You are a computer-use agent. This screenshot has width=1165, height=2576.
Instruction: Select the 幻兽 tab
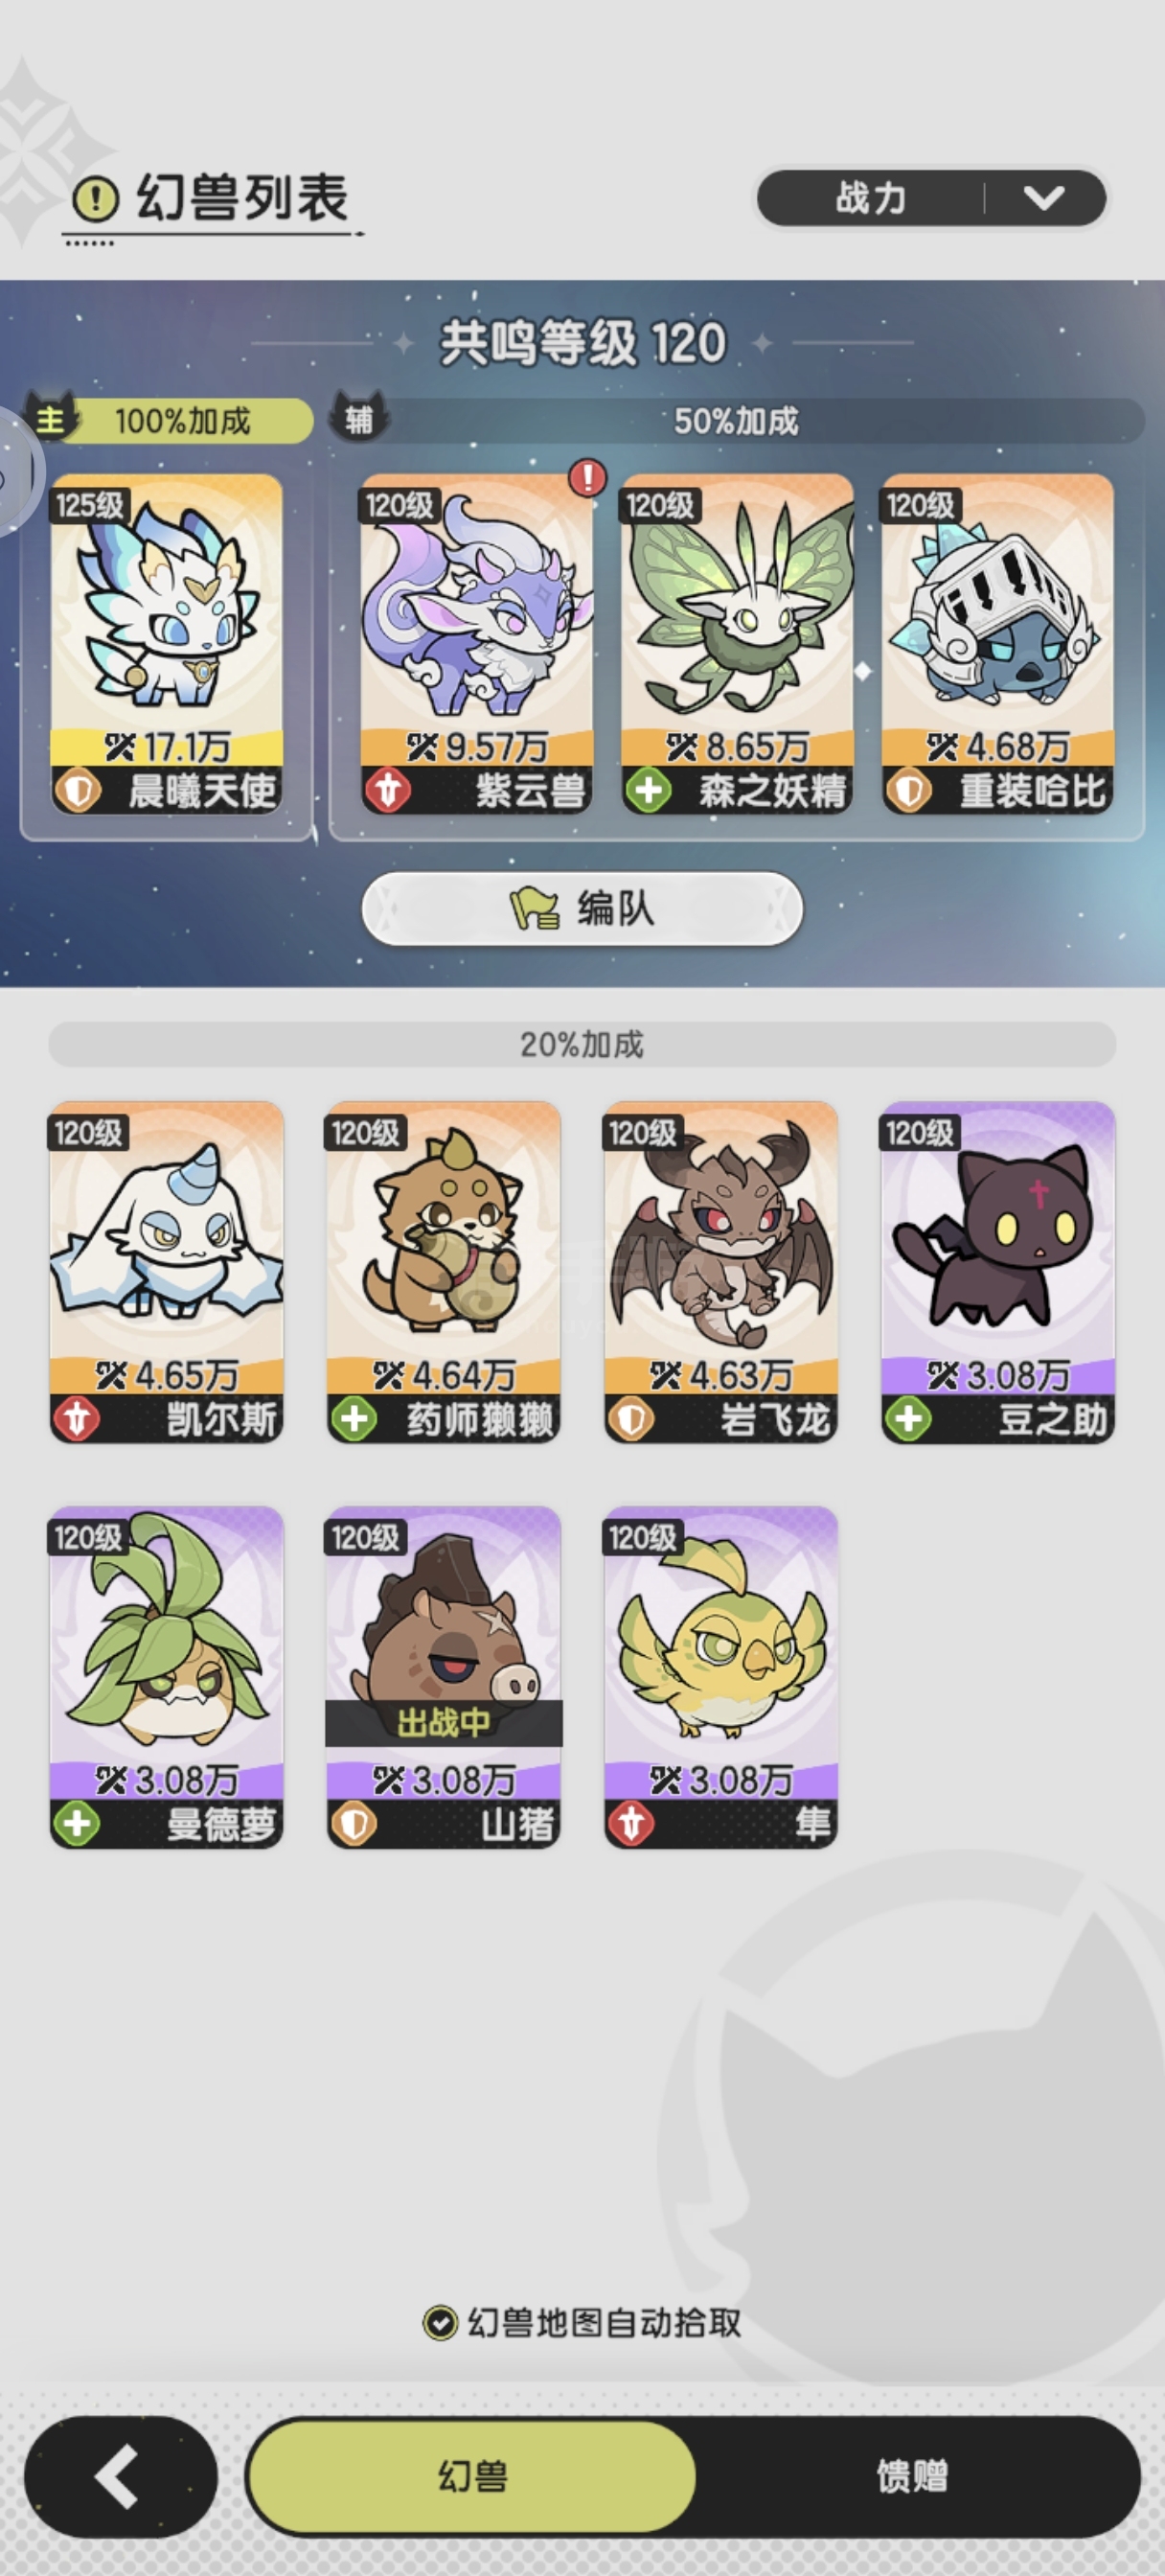click(471, 2476)
